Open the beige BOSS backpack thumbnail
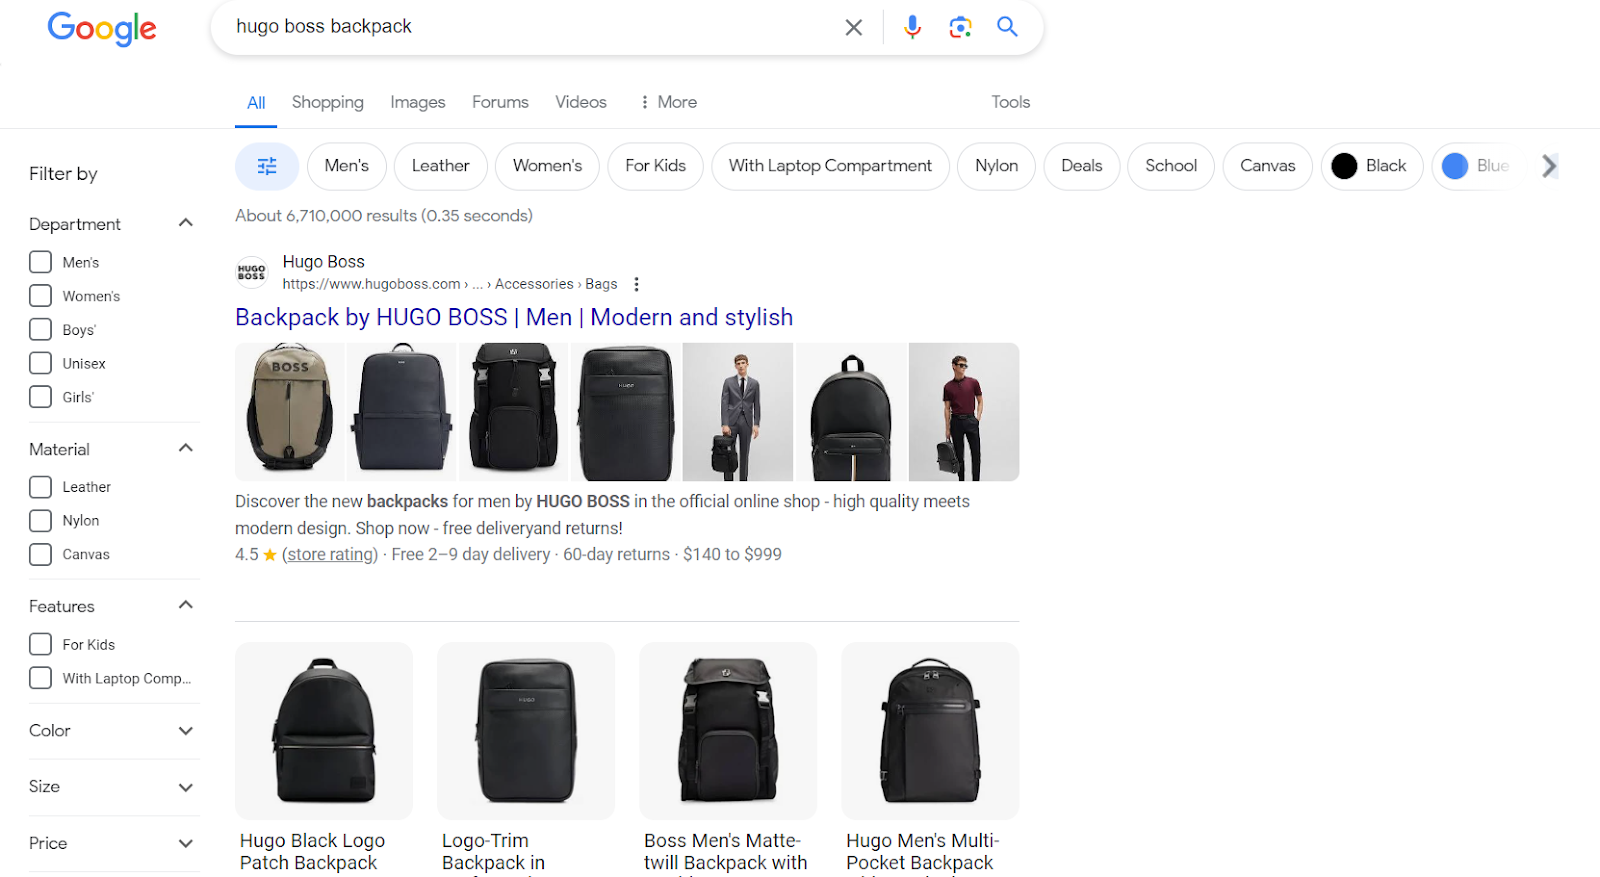Image resolution: width=1600 pixels, height=877 pixels. click(290, 412)
